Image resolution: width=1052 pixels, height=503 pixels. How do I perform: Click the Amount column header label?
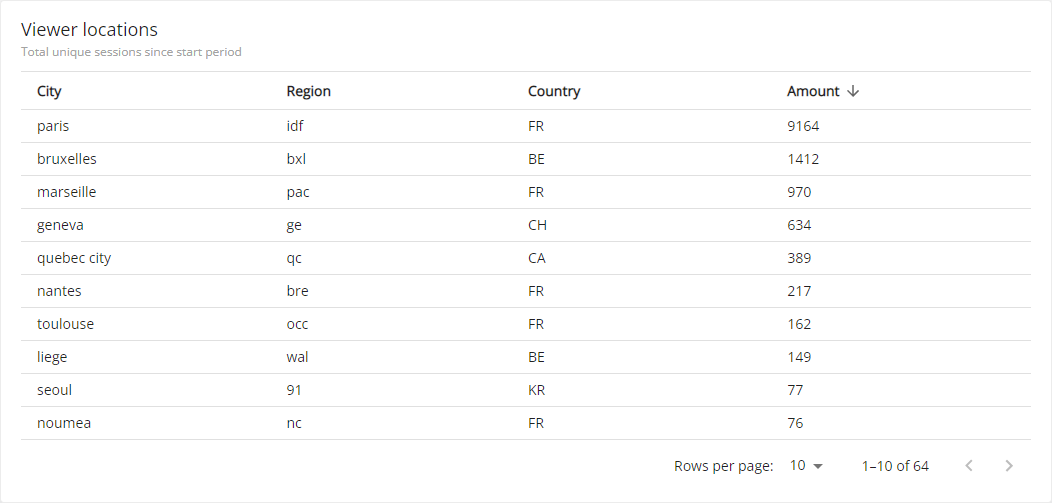(813, 91)
